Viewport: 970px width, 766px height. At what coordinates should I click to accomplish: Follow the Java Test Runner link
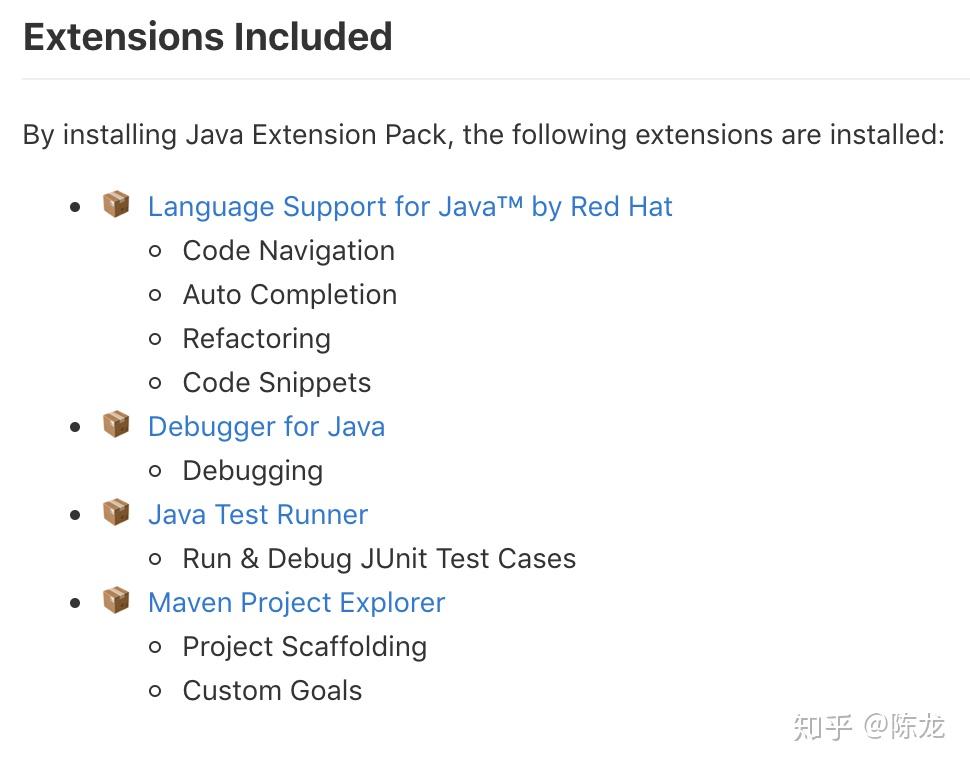point(258,515)
